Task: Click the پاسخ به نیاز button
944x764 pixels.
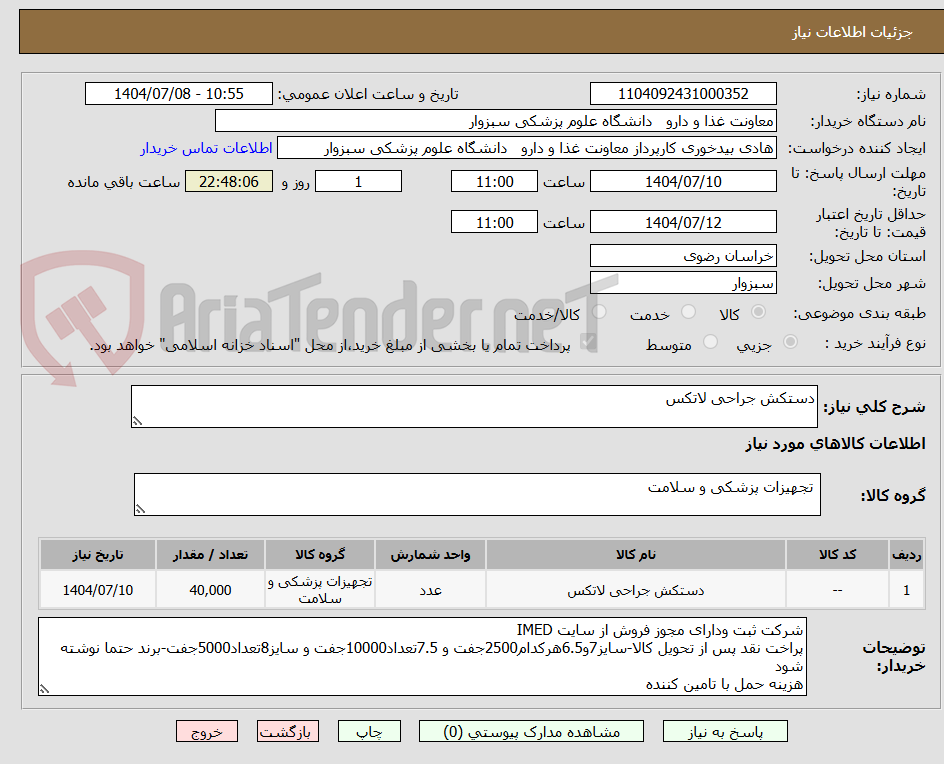Action: click(x=725, y=731)
